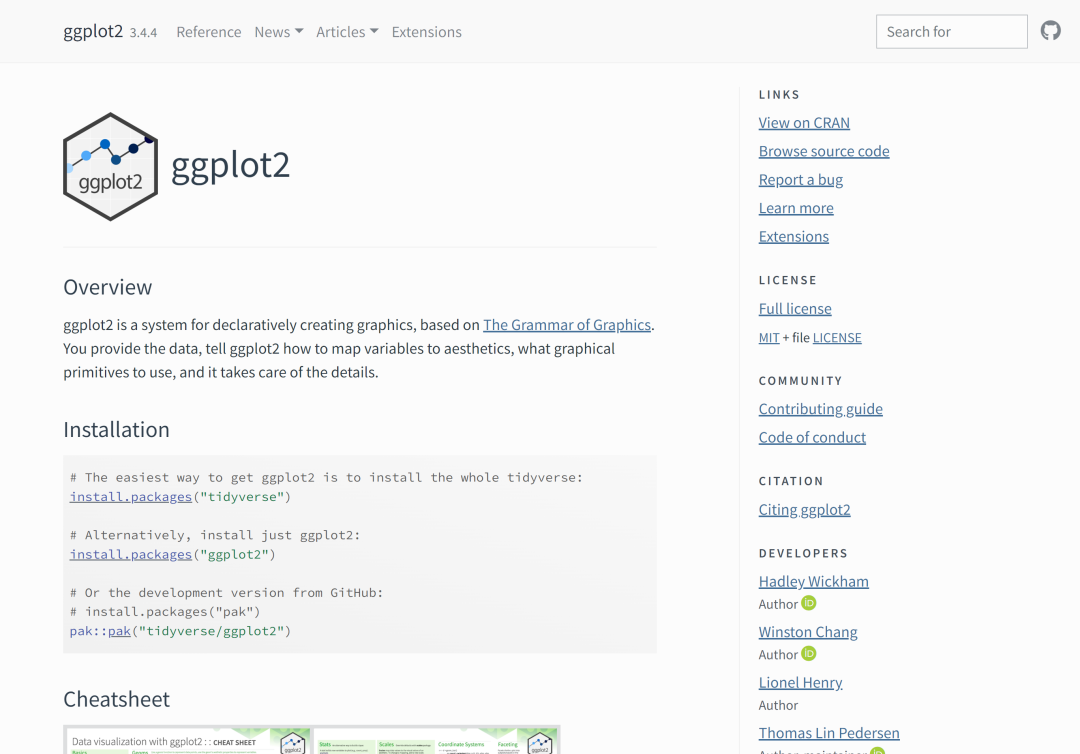Open the Learn more link
Screen dimensions: 1080x754
click(x=796, y=208)
